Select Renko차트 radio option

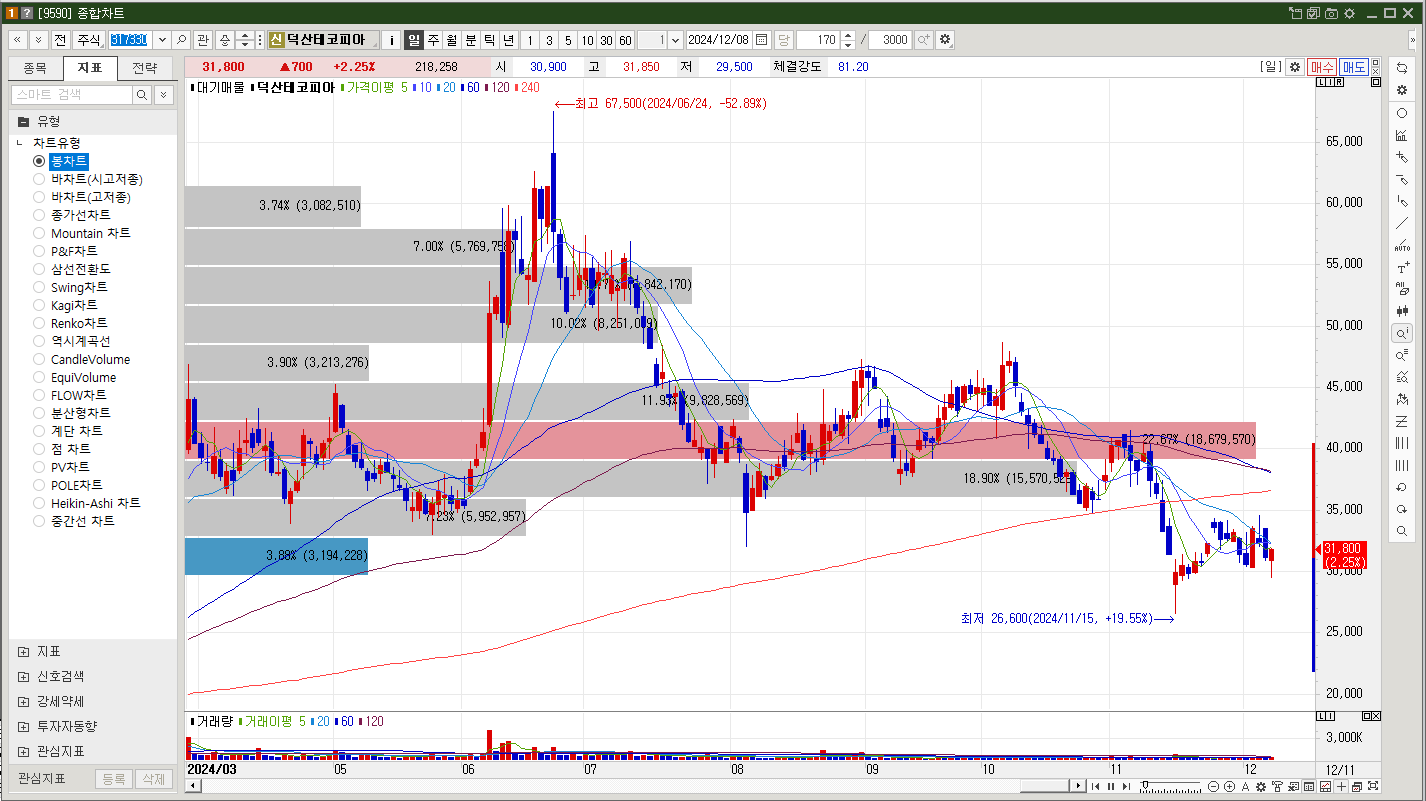click(x=39, y=323)
